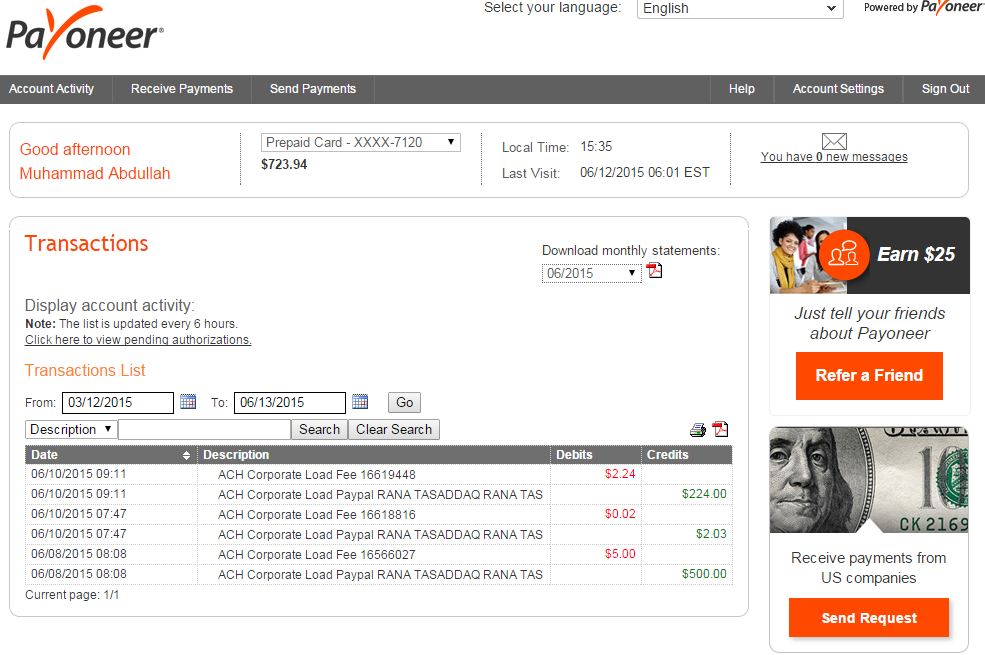
Task: Click the $0.02 debit amount
Action: tap(620, 514)
